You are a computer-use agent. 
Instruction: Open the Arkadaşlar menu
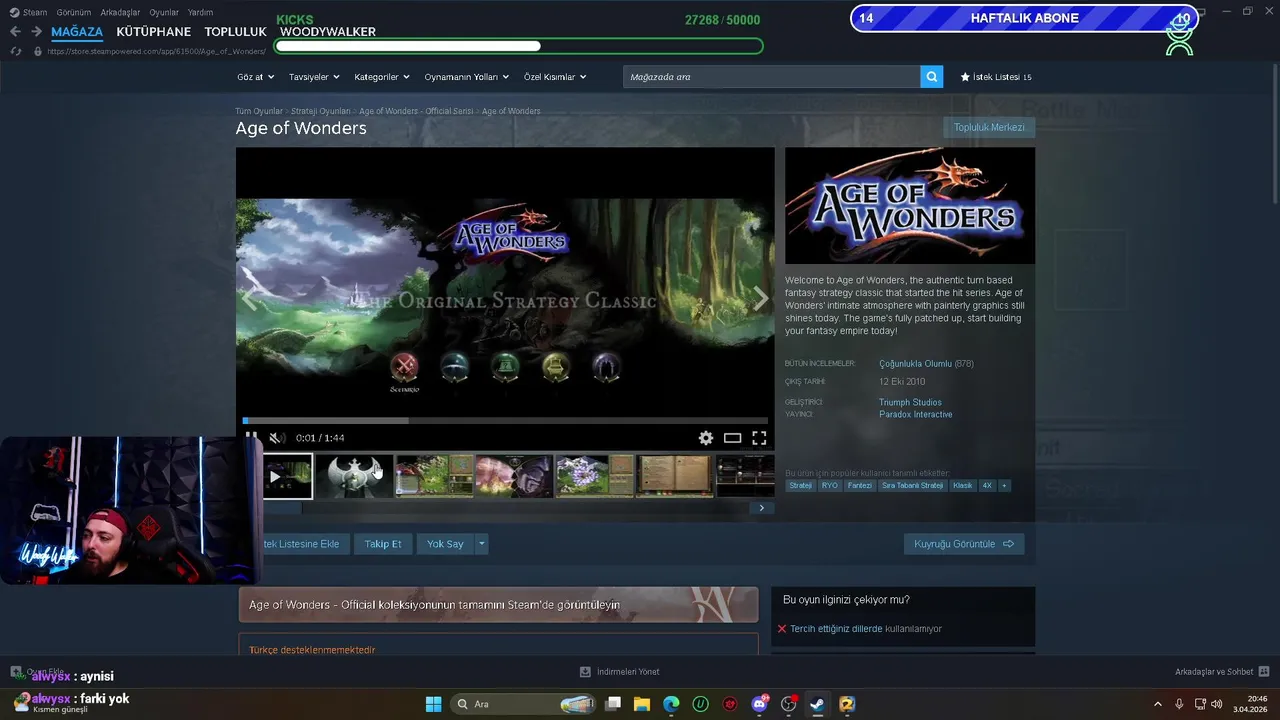[x=121, y=12]
